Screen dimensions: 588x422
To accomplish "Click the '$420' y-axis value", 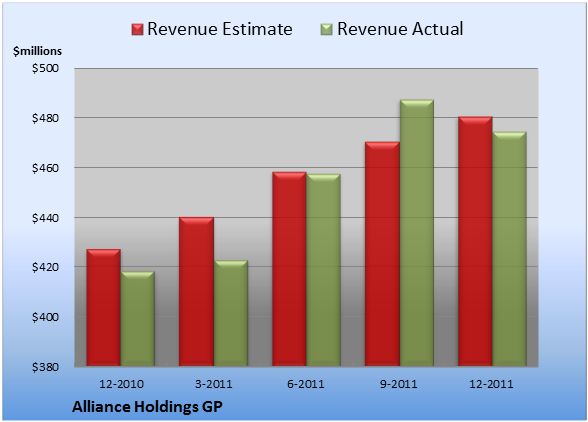I will tap(45, 267).
